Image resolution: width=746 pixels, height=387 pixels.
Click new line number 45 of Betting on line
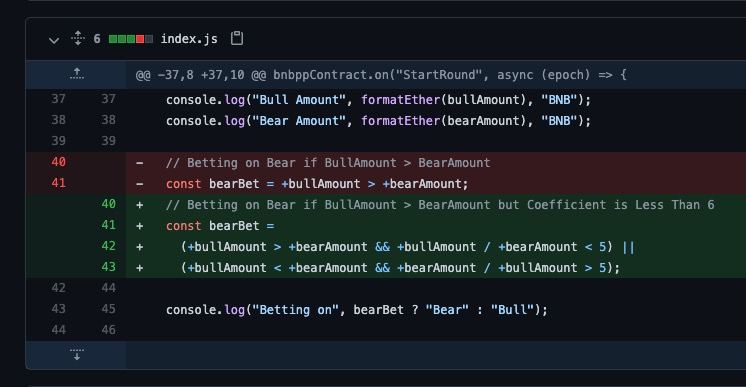[x=108, y=308]
